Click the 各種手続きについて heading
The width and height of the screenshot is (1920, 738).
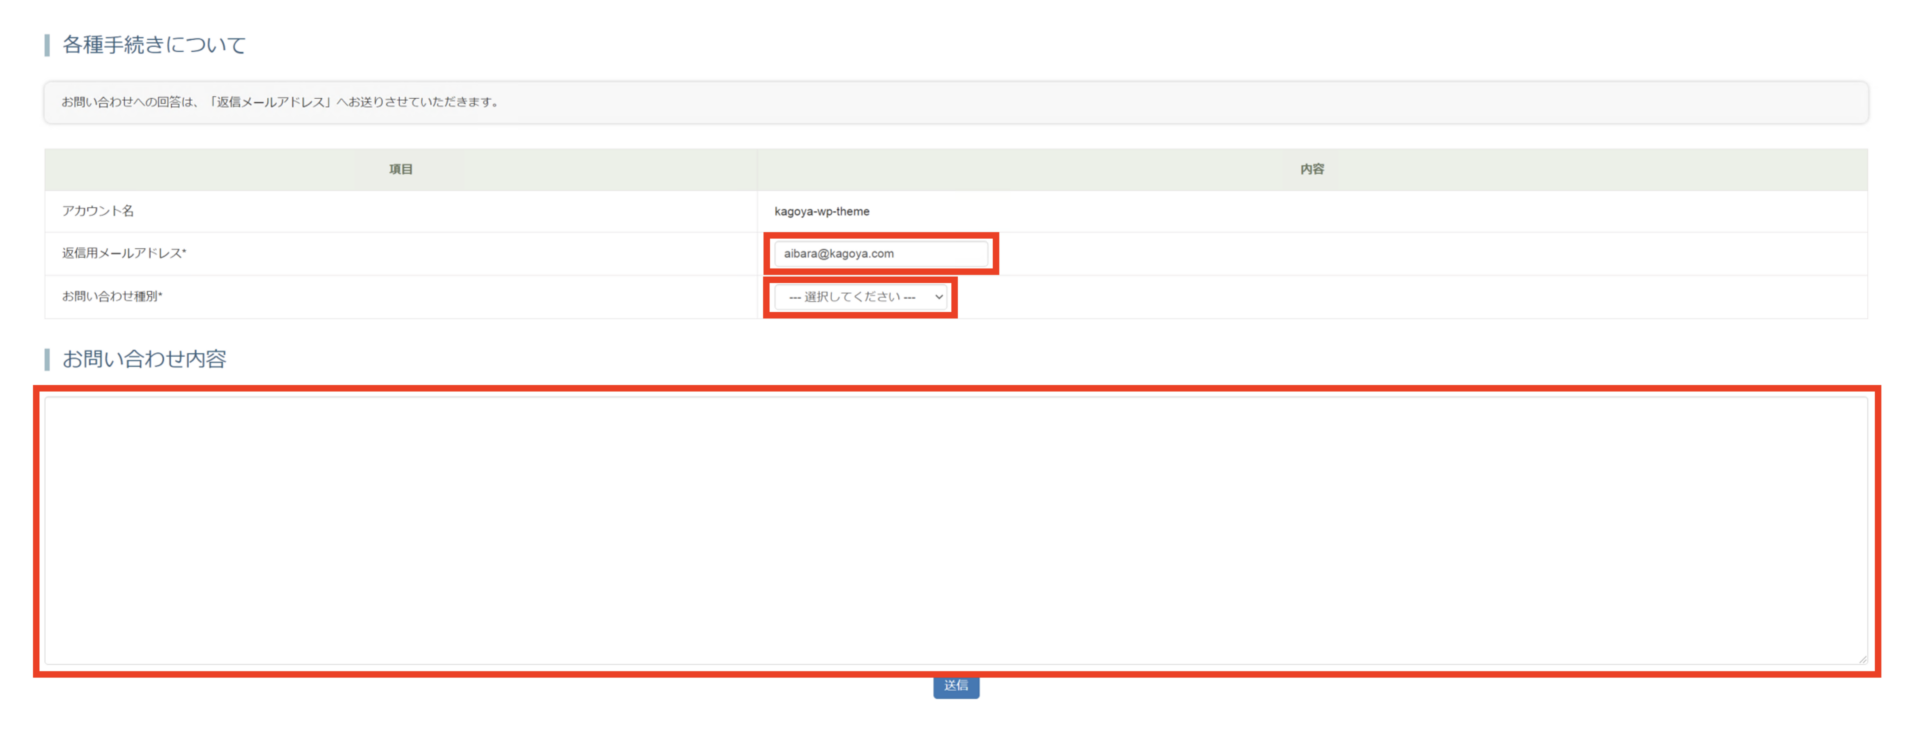pyautogui.click(x=154, y=45)
